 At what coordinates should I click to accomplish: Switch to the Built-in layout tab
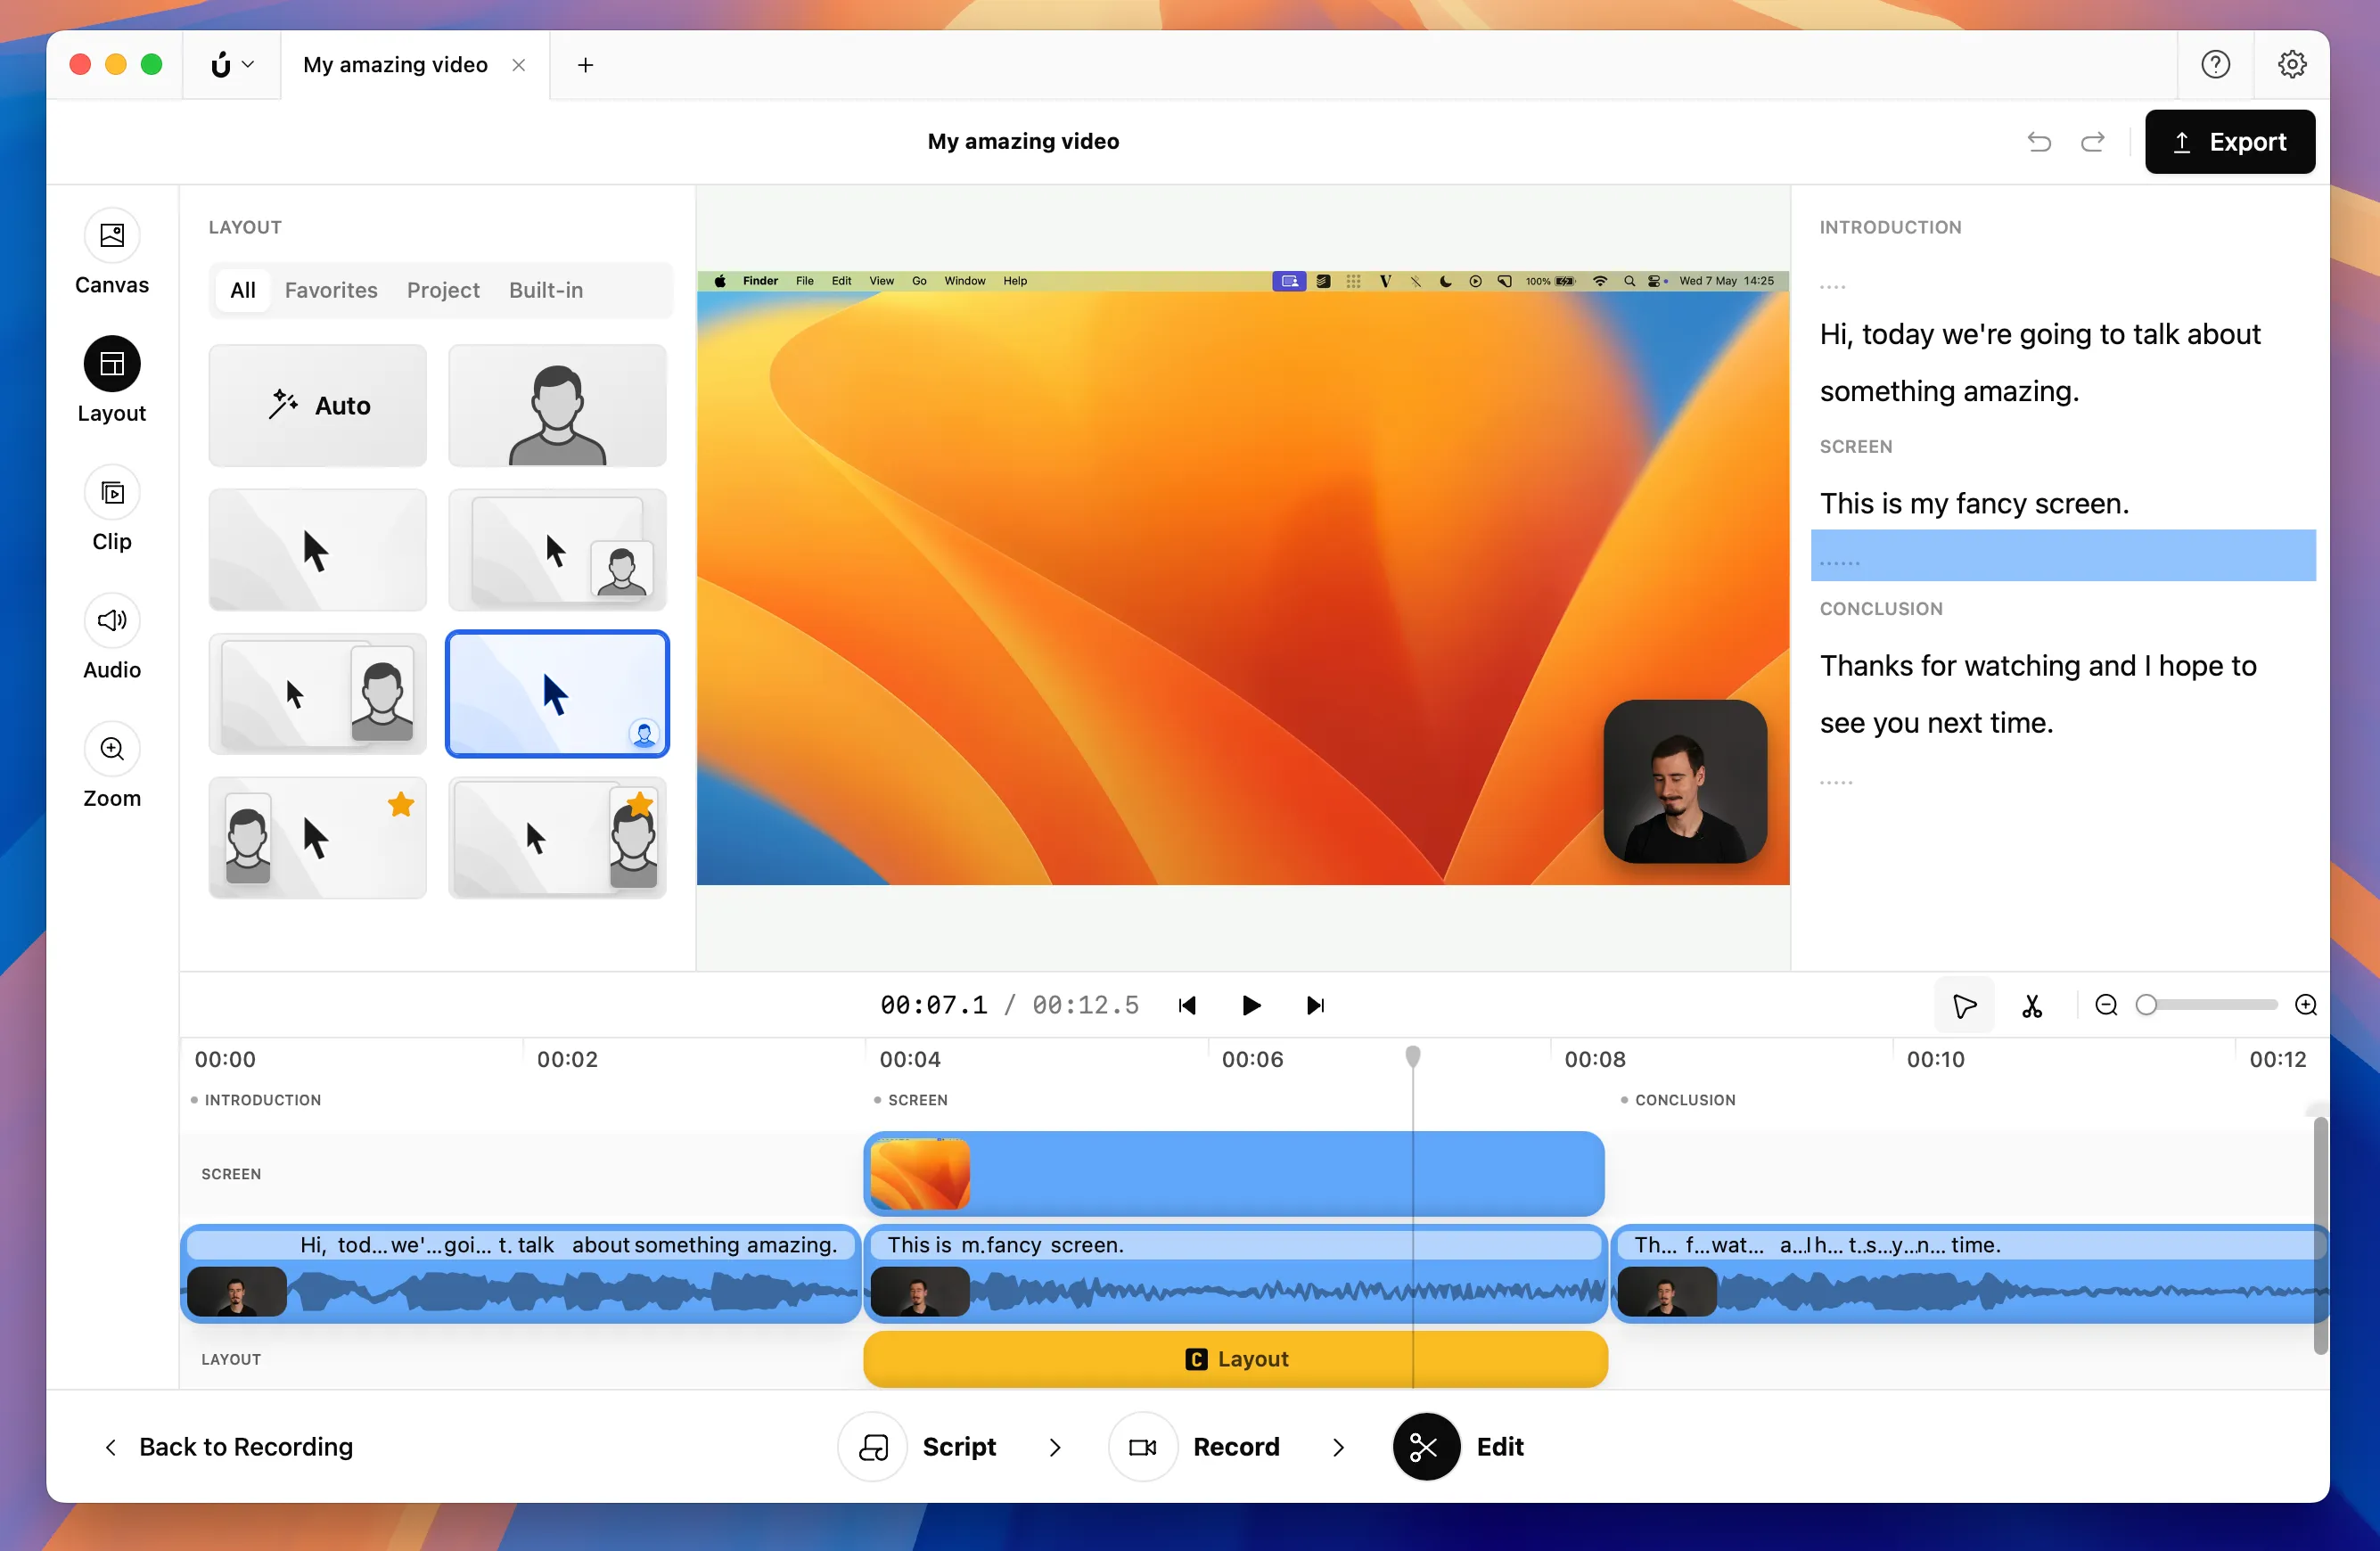(545, 290)
